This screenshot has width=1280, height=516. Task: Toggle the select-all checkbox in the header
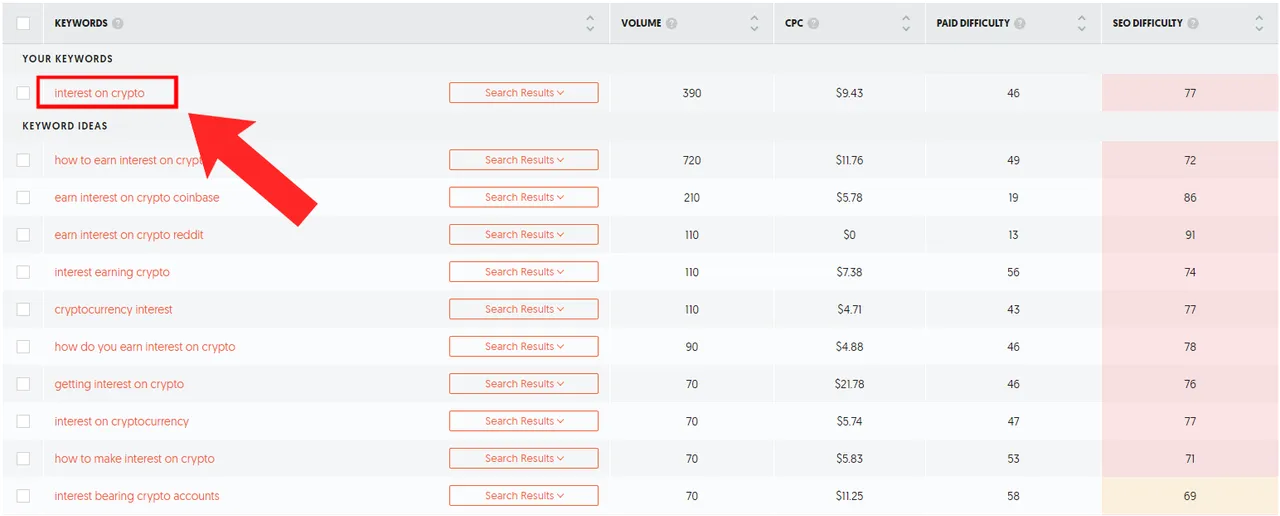tap(23, 23)
